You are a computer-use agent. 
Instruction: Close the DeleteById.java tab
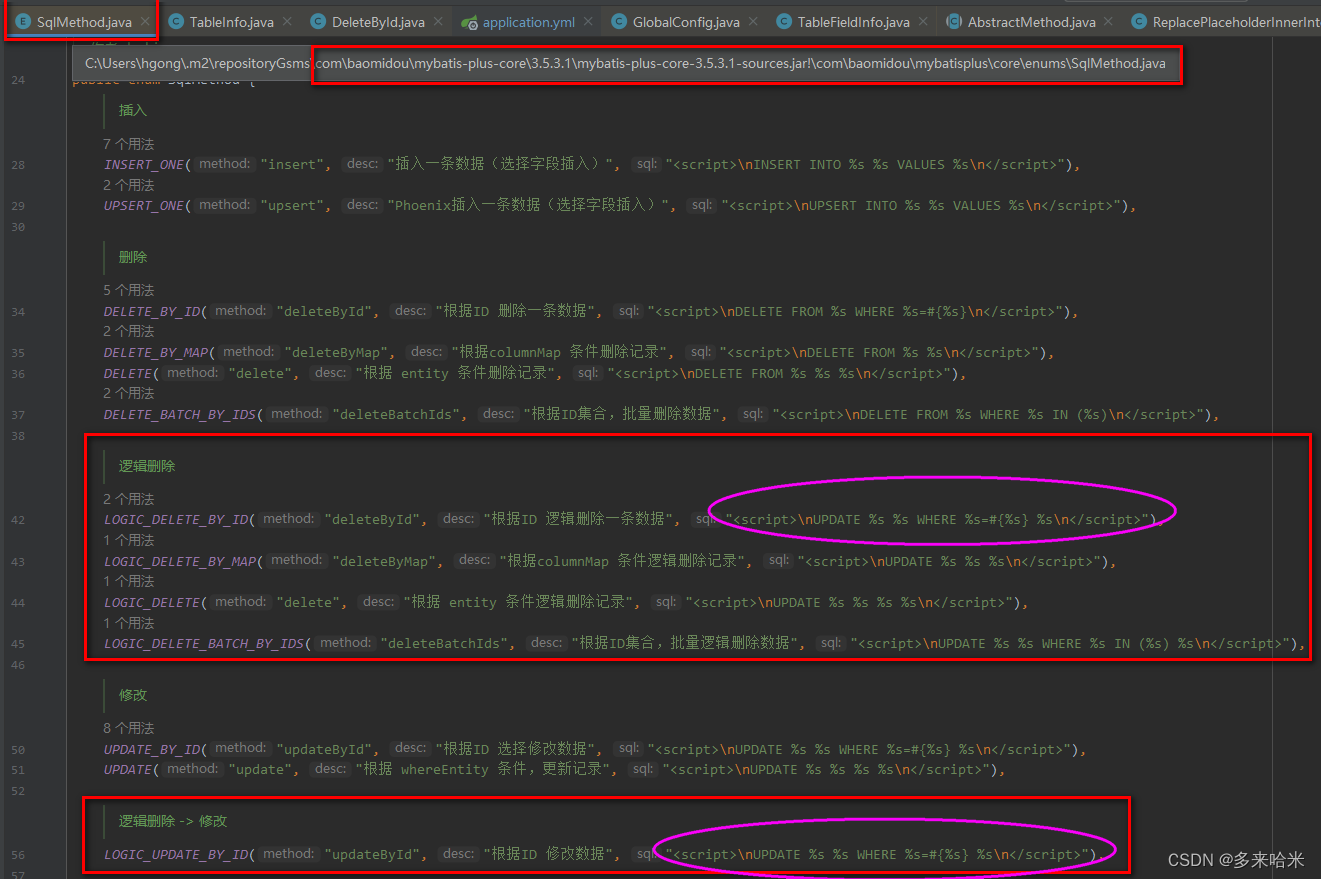pos(438,22)
